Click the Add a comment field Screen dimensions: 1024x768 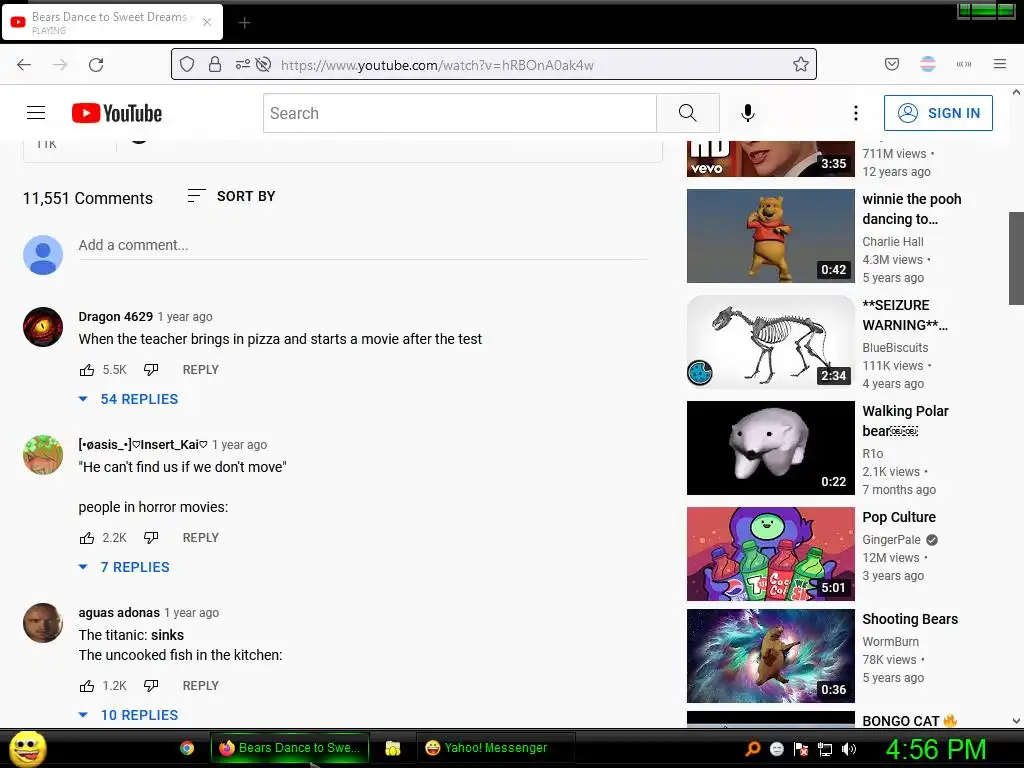tap(363, 246)
